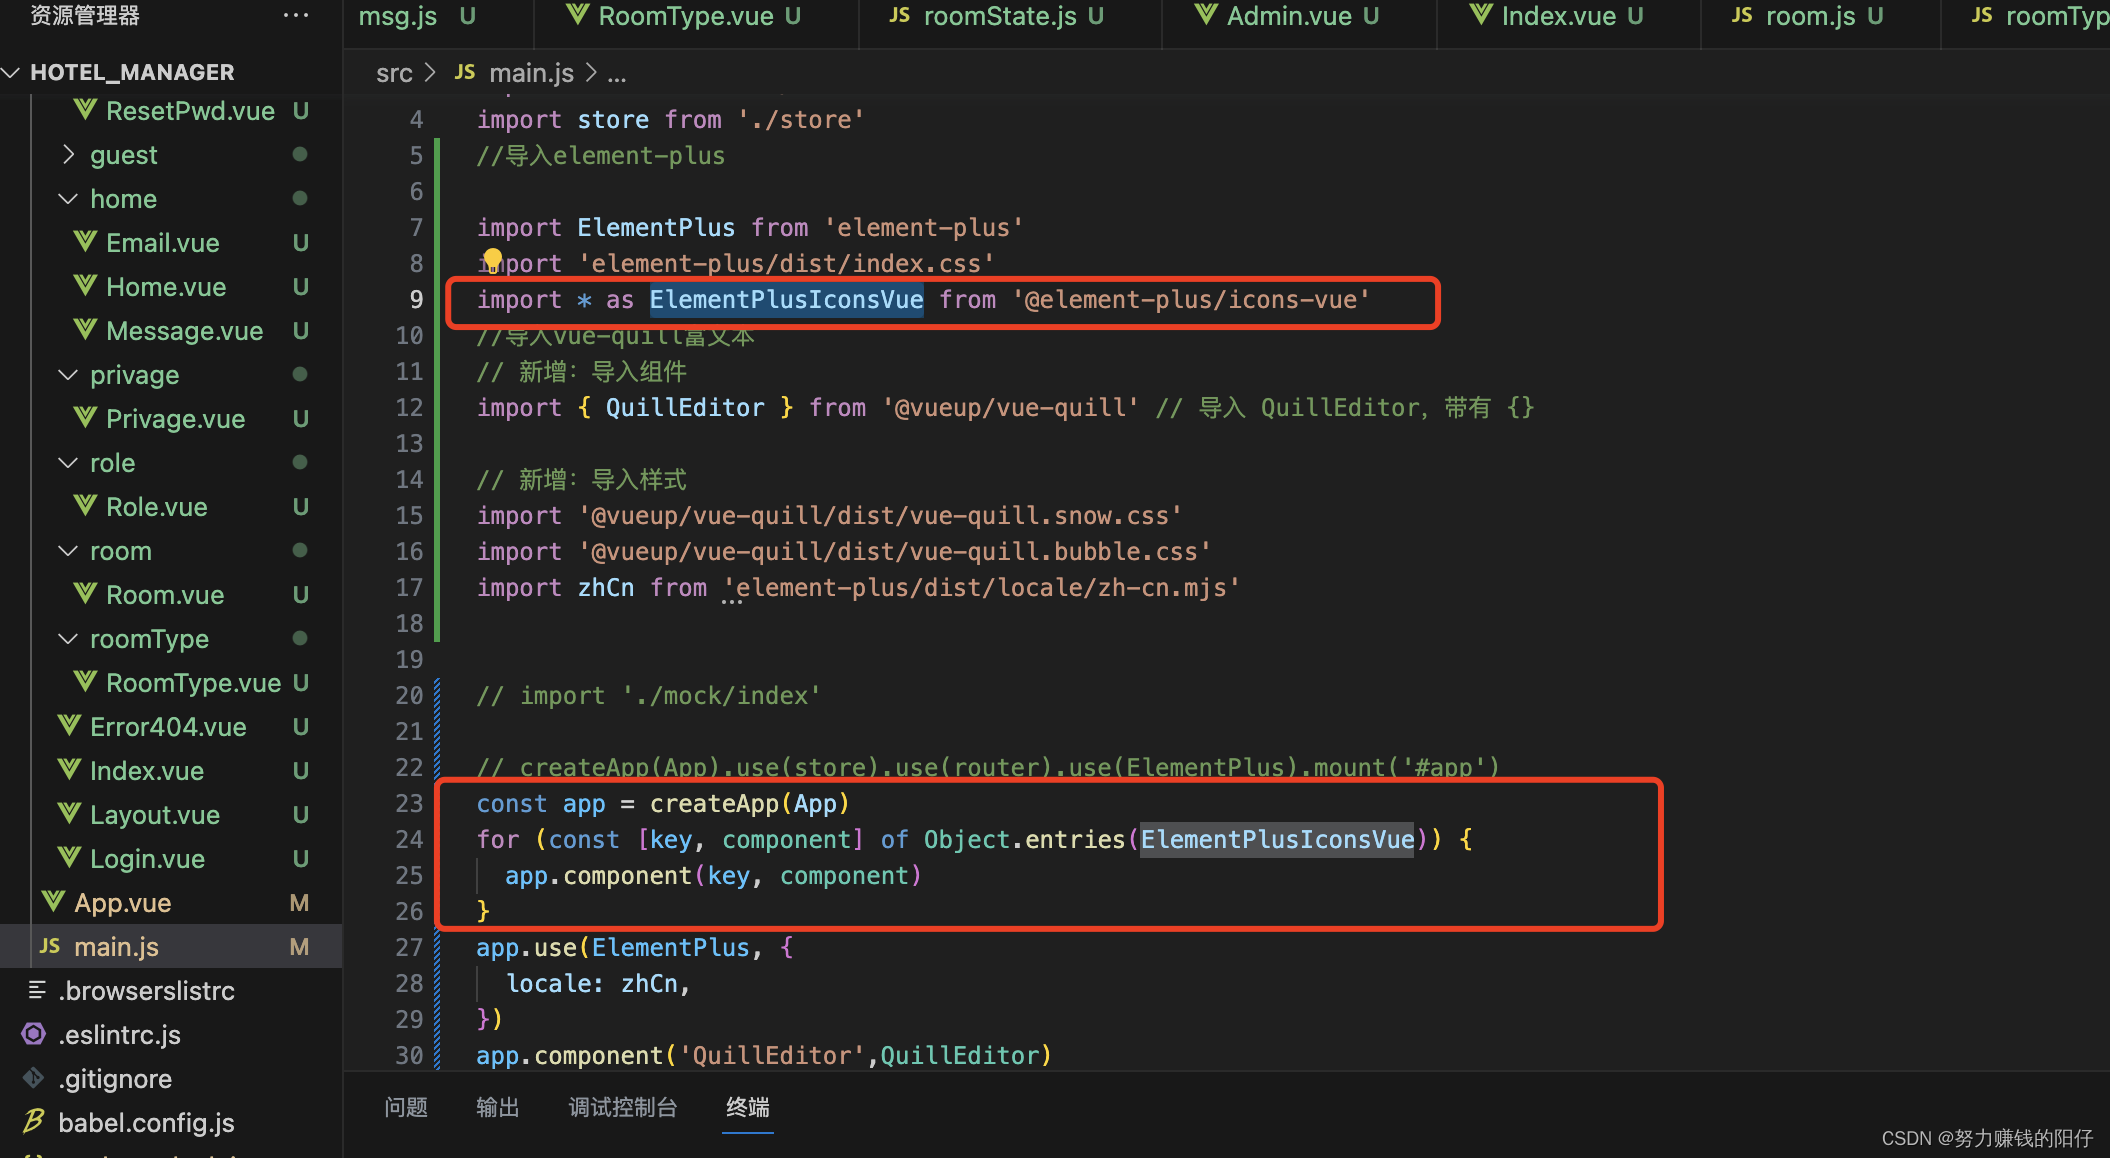2110x1158 pixels.
Task: Click the file icon beside .browserslistrc
Action: click(37, 990)
